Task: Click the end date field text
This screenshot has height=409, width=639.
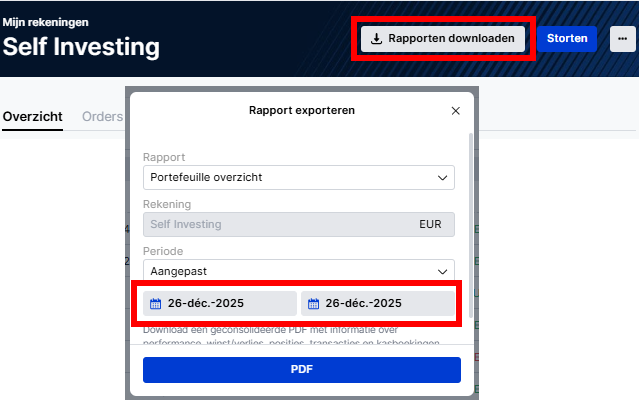Action: coord(364,303)
